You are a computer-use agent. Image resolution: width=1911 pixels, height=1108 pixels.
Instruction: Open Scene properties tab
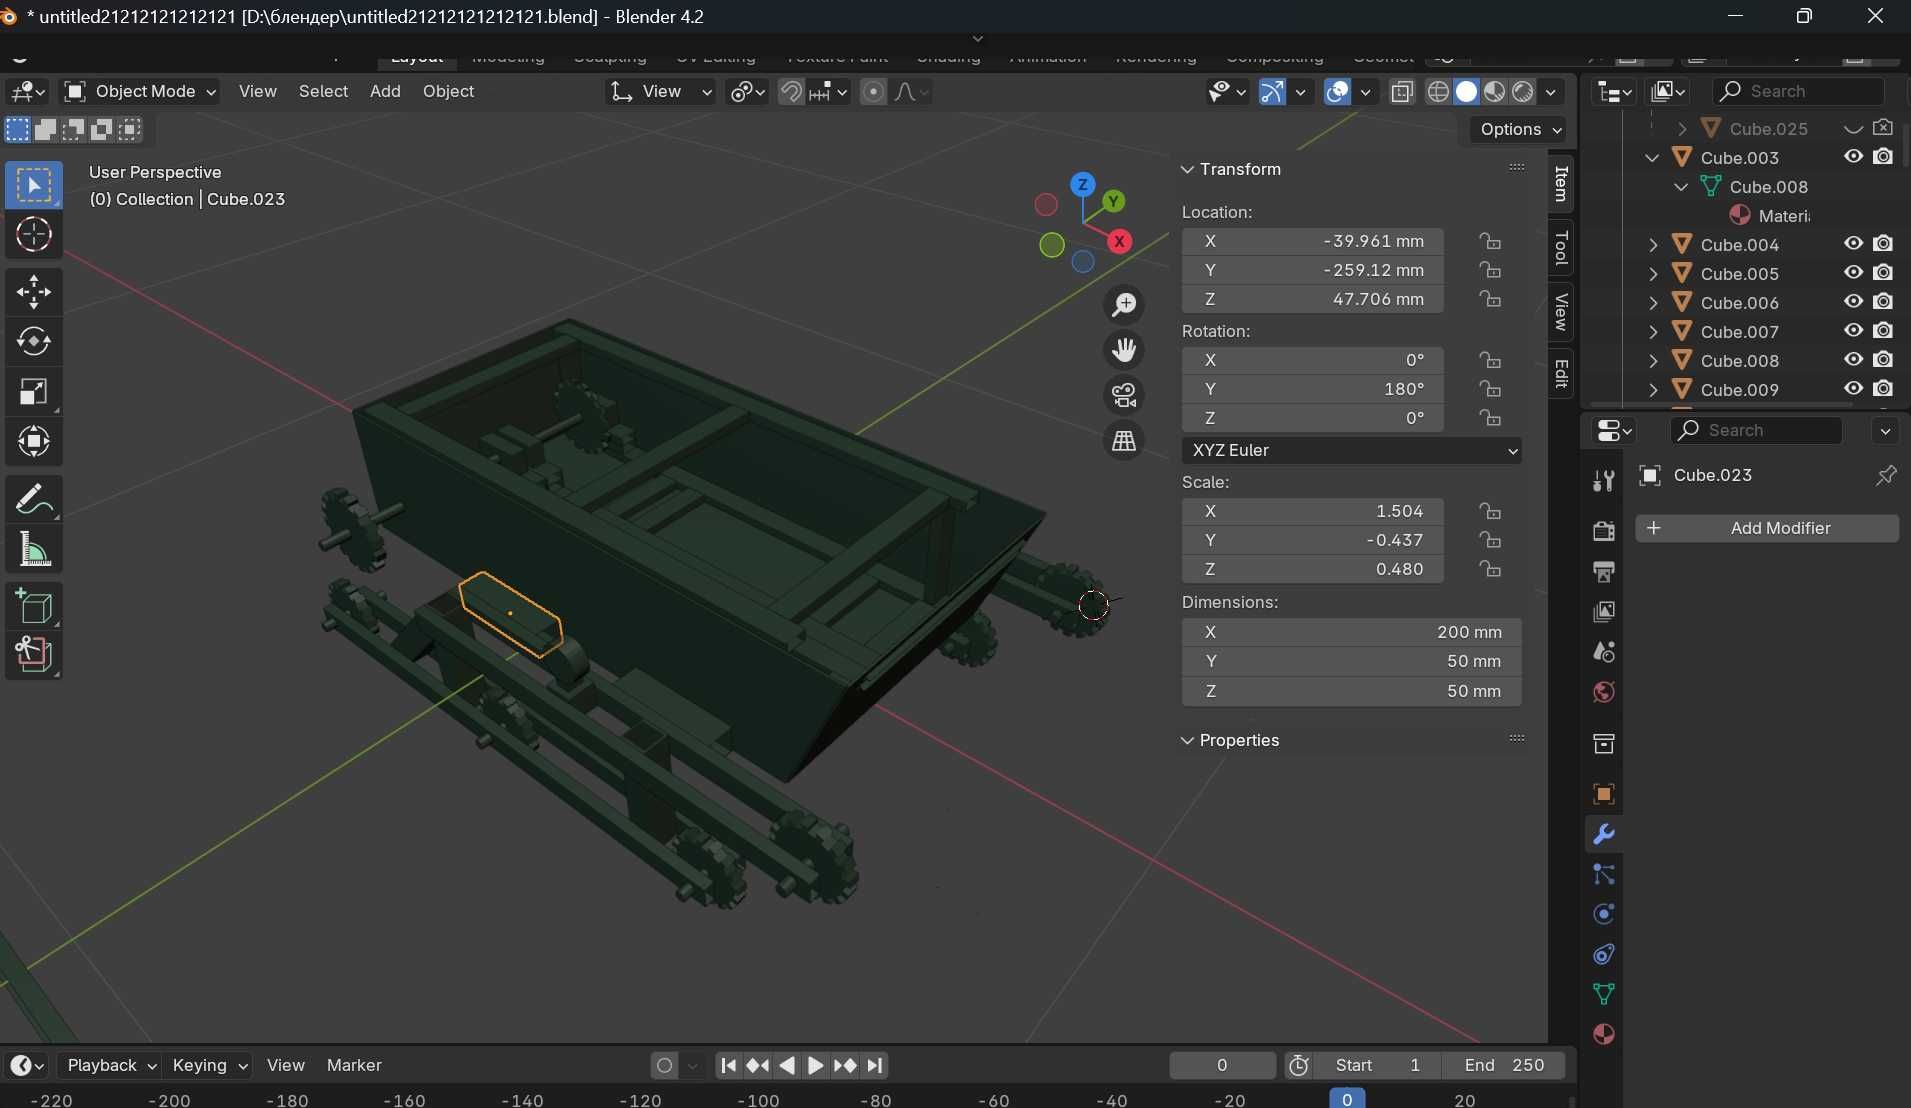pos(1604,651)
